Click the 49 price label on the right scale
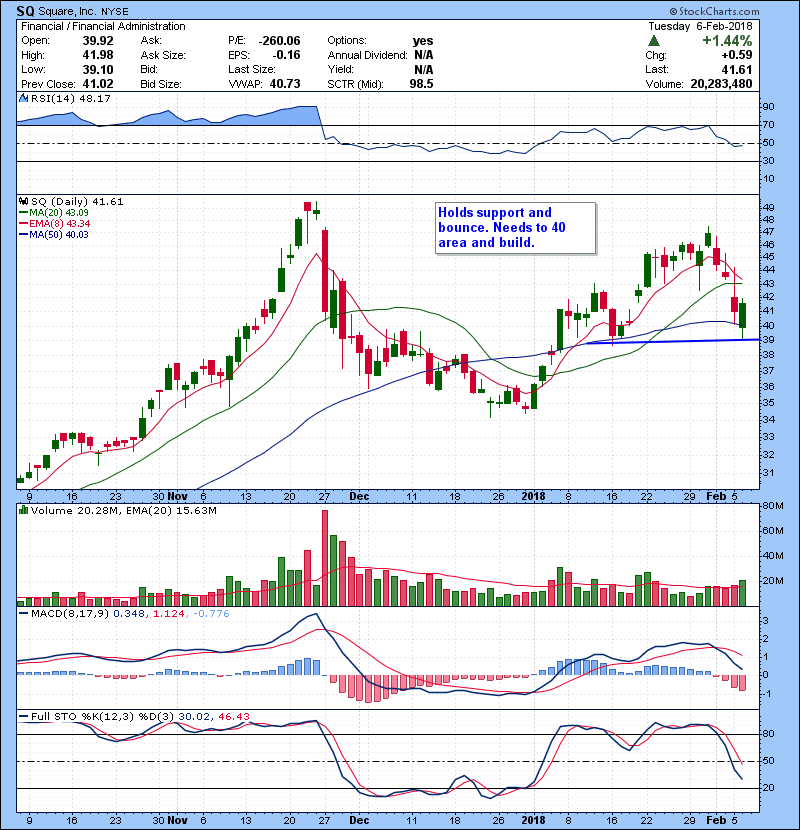 pyautogui.click(x=768, y=208)
